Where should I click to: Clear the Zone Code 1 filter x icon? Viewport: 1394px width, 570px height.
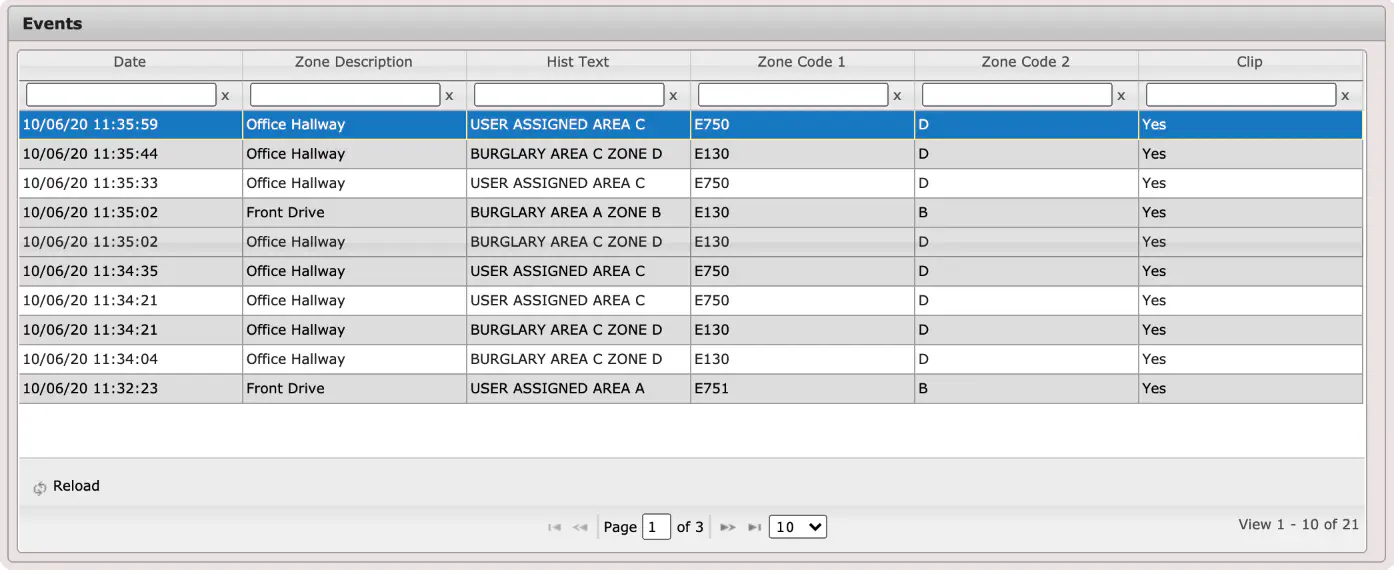tap(897, 96)
